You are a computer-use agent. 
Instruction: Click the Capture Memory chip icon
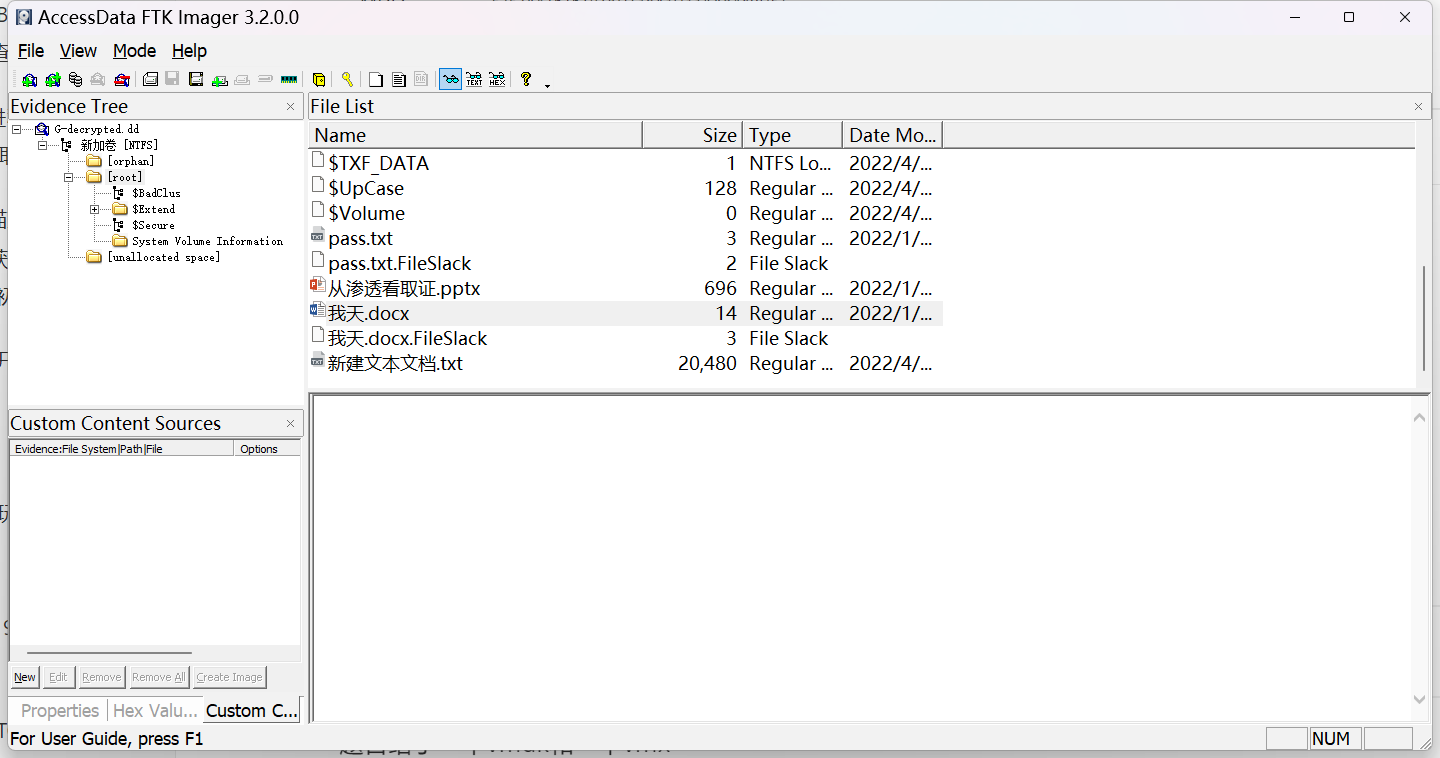pyautogui.click(x=289, y=80)
